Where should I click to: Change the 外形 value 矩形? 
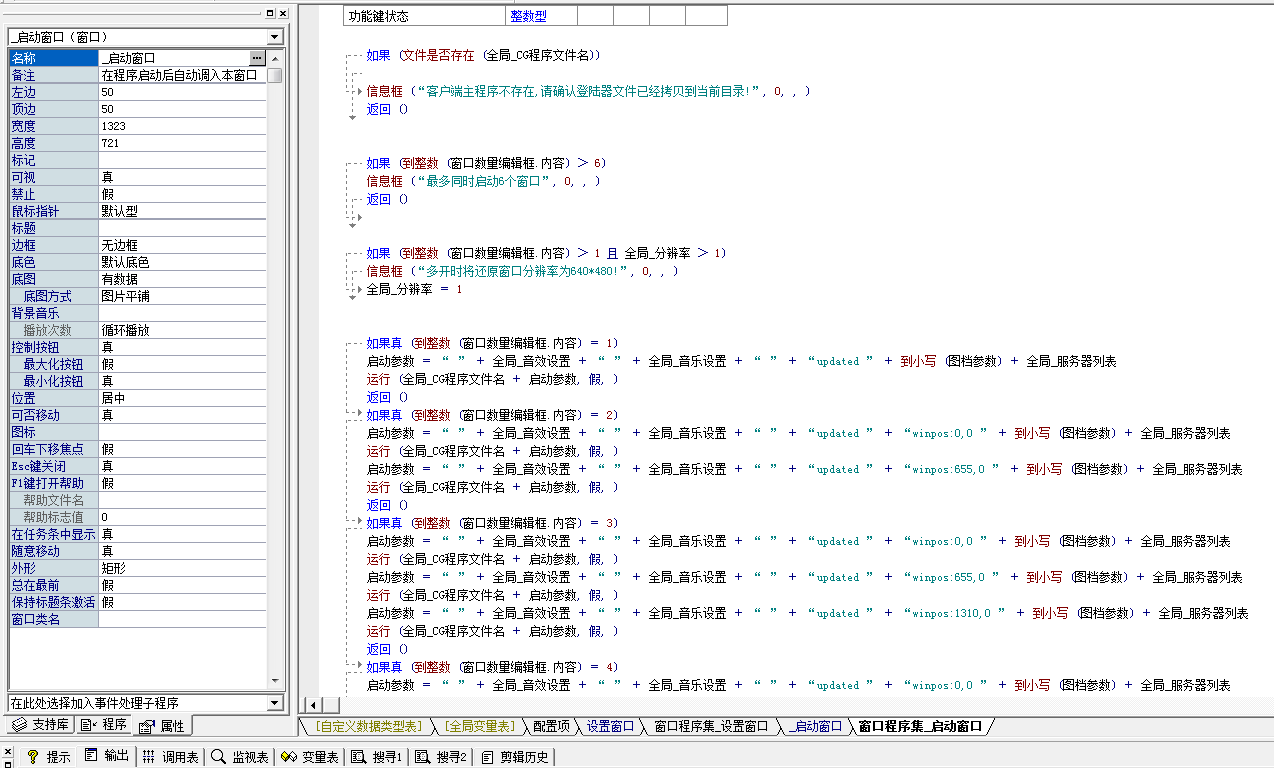pos(182,568)
